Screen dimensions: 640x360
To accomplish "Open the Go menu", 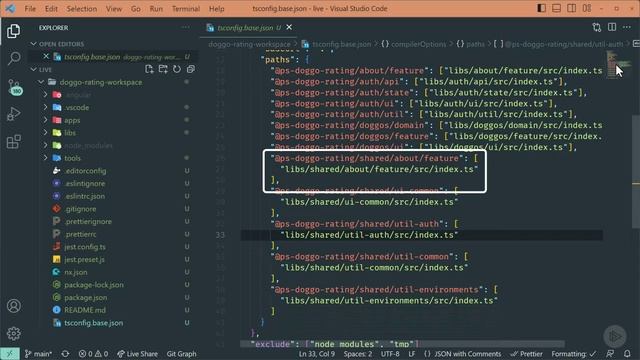I will click(x=136, y=9).
